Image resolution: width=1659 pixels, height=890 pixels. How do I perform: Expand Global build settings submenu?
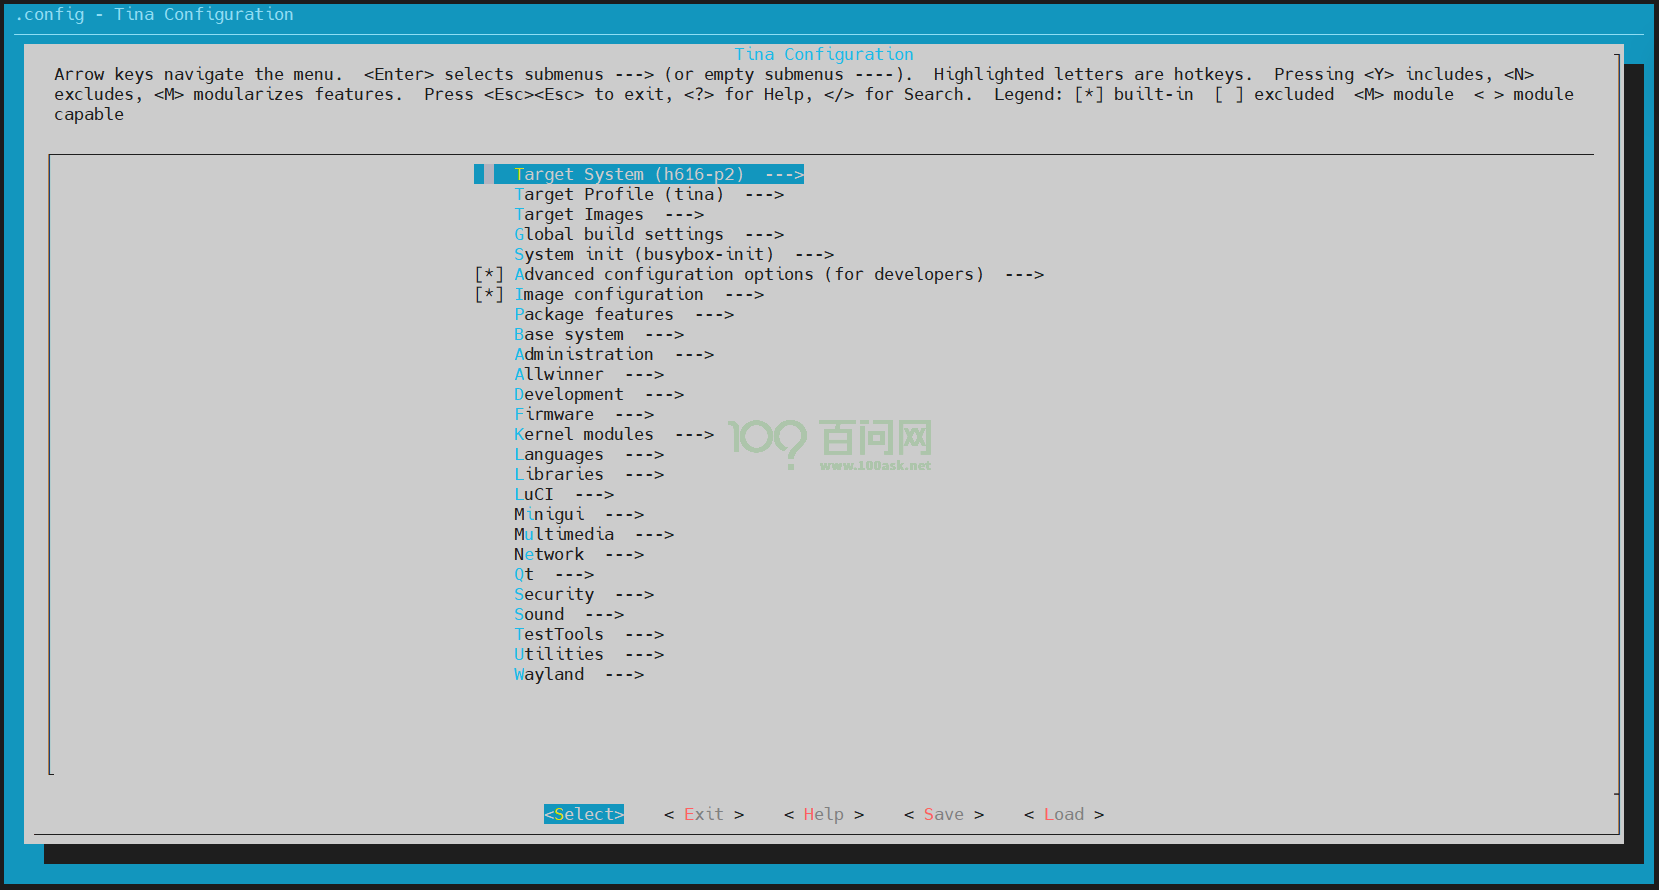(x=618, y=234)
